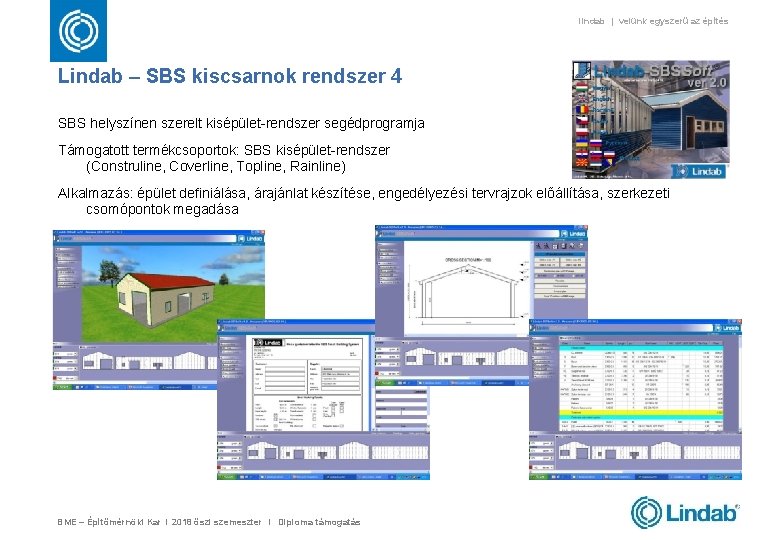Viewport: 780px width, 540px height.
Task: Click footer text 'Diploma támogatás'
Action: click(319, 522)
